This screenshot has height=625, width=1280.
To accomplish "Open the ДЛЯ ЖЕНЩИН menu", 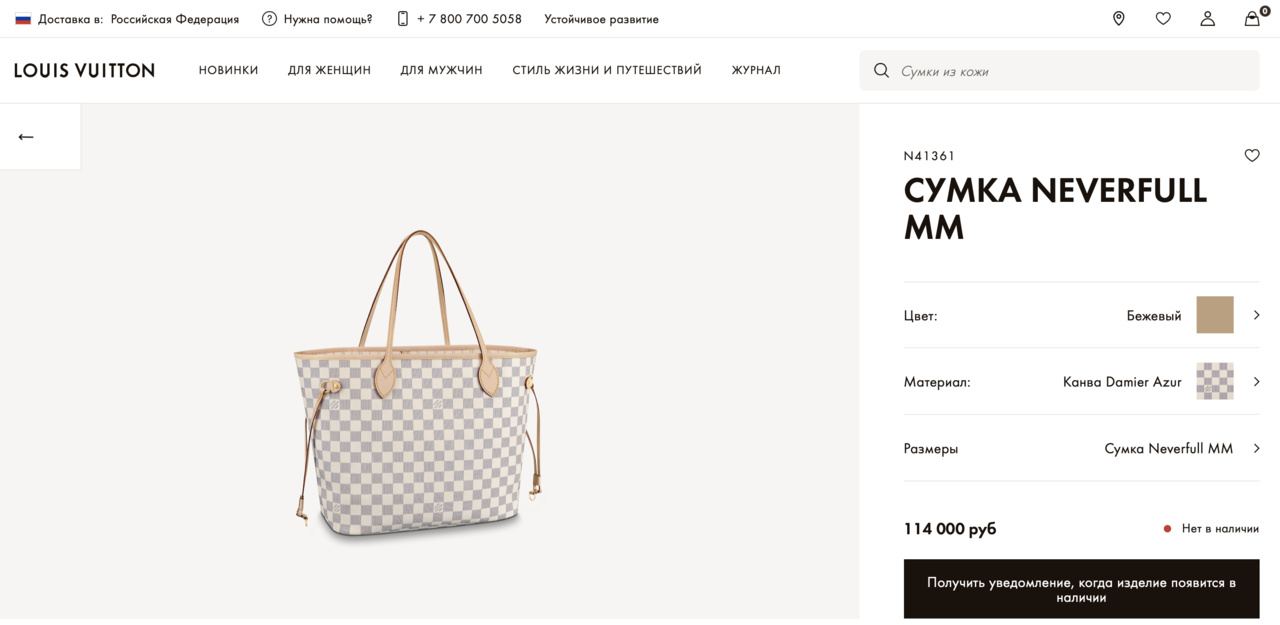I will [x=329, y=70].
